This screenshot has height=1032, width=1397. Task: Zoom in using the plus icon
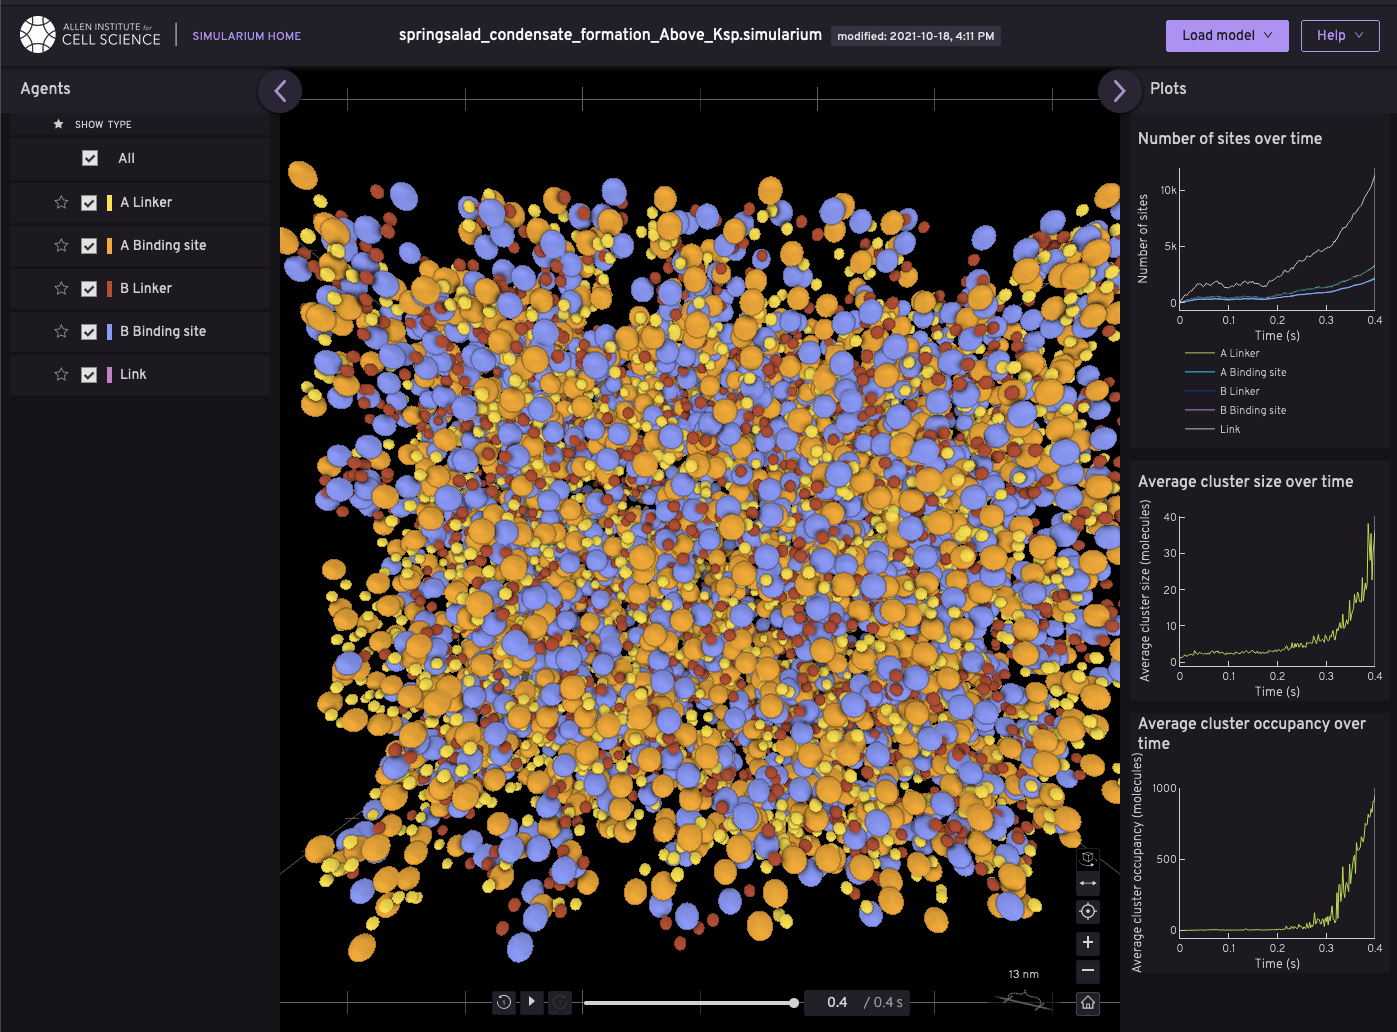pos(1087,943)
